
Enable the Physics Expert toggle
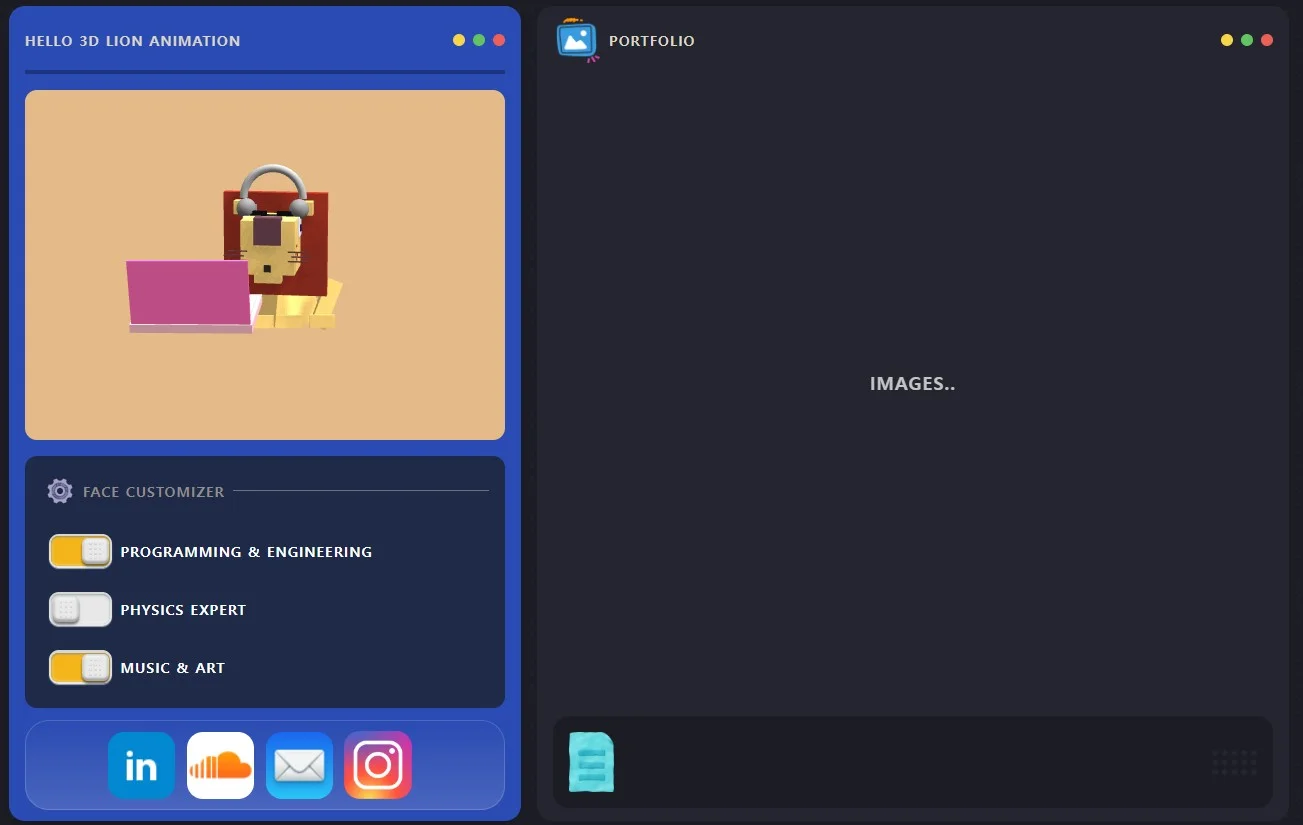pyautogui.click(x=80, y=609)
